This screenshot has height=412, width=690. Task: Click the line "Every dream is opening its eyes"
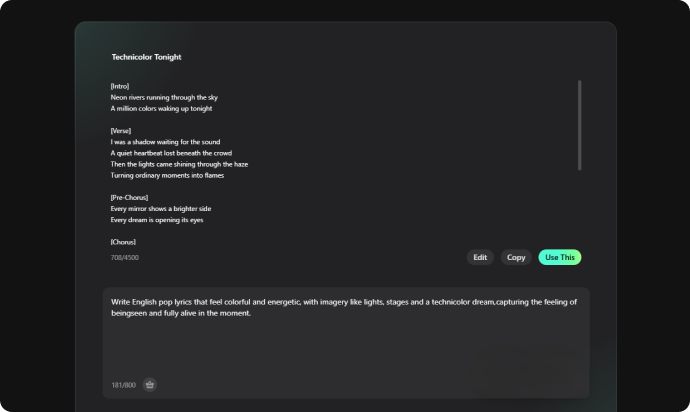157,220
